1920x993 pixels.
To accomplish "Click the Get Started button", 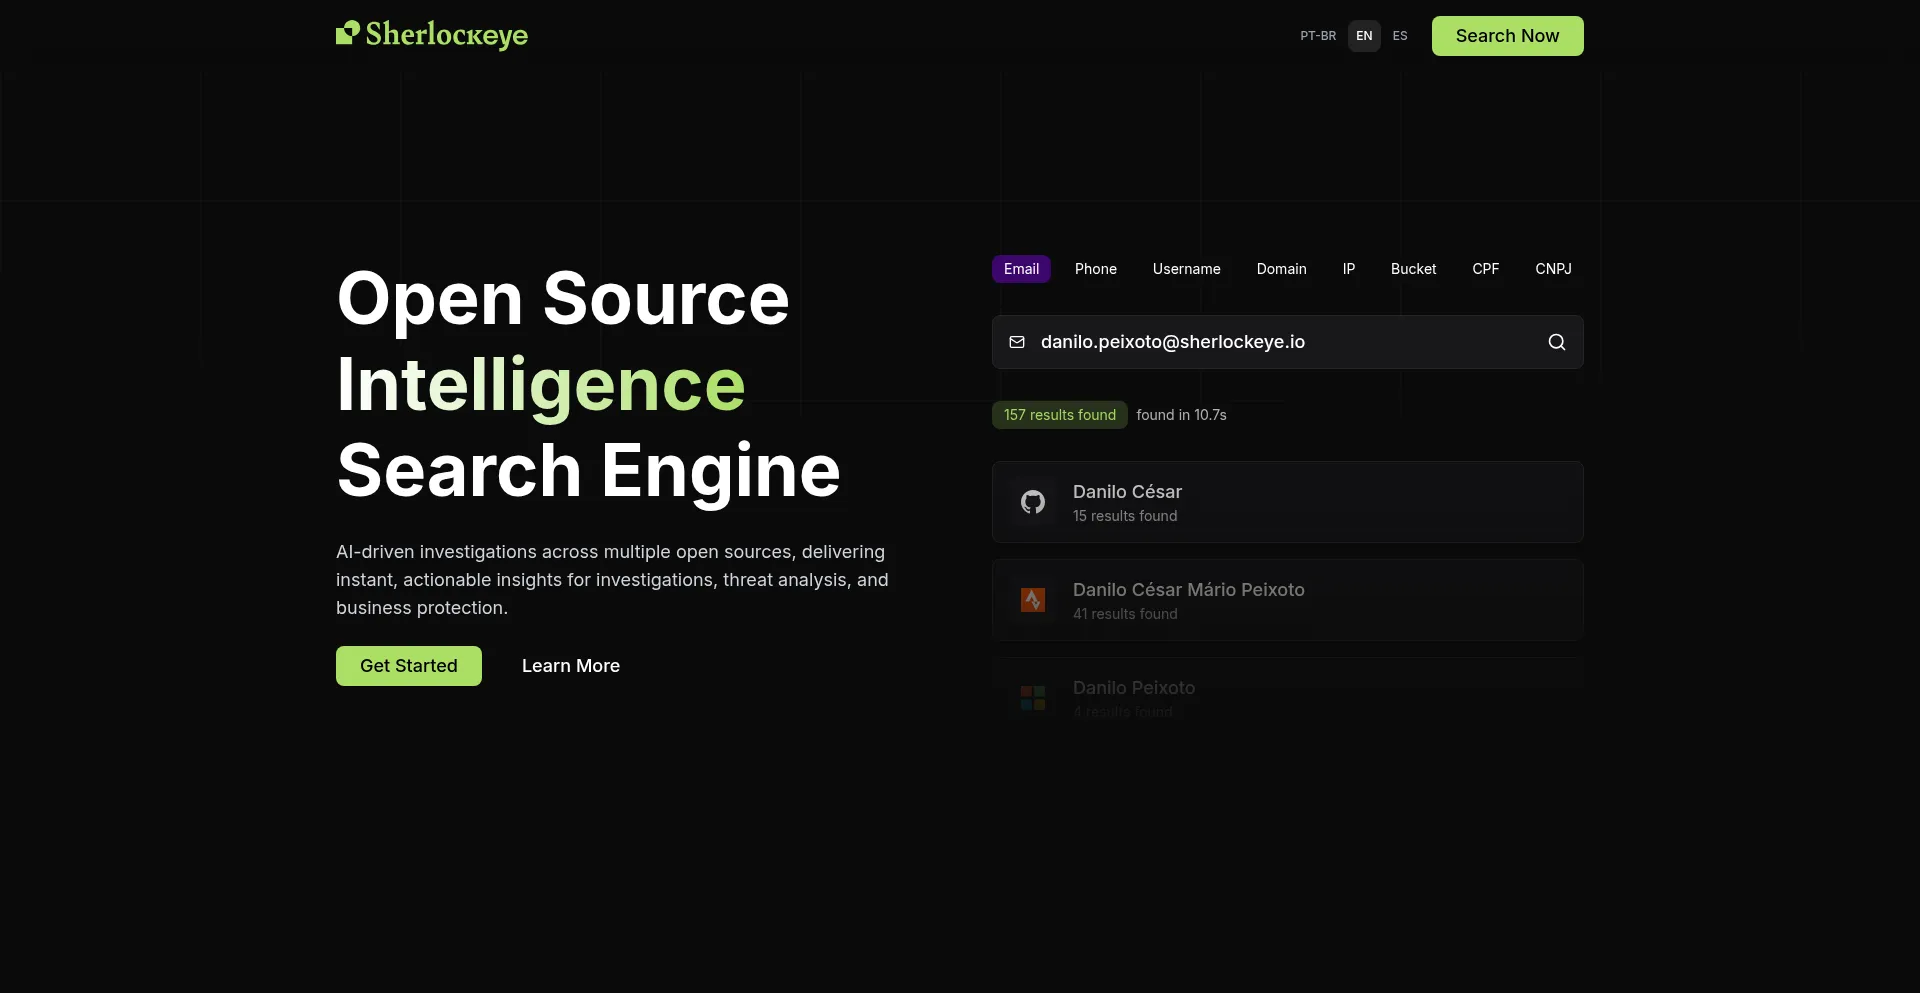I will 408,666.
